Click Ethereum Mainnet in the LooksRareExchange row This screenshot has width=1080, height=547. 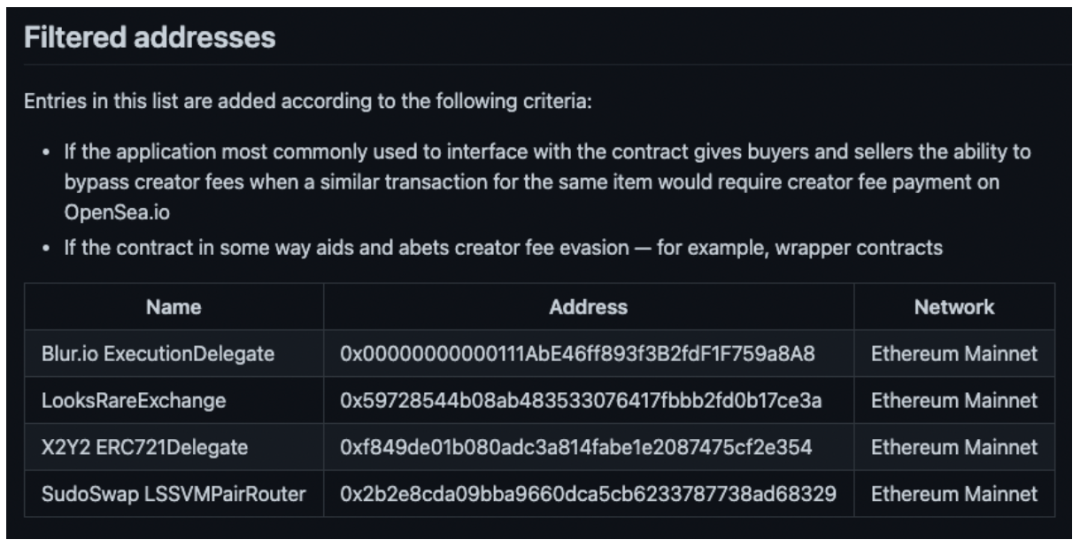(954, 400)
